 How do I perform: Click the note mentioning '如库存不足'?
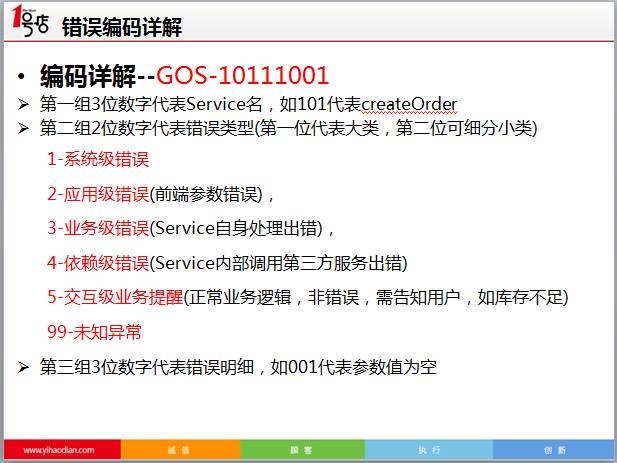pyautogui.click(x=376, y=297)
